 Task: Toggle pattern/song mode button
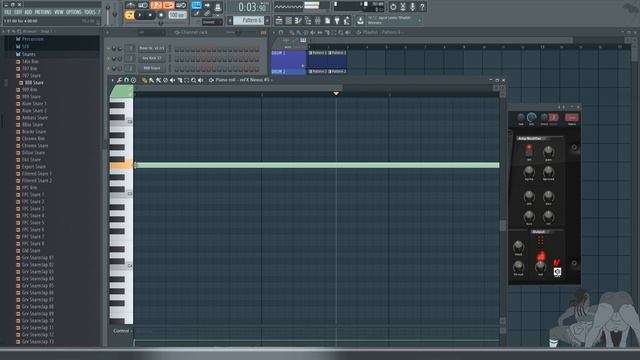click(129, 16)
